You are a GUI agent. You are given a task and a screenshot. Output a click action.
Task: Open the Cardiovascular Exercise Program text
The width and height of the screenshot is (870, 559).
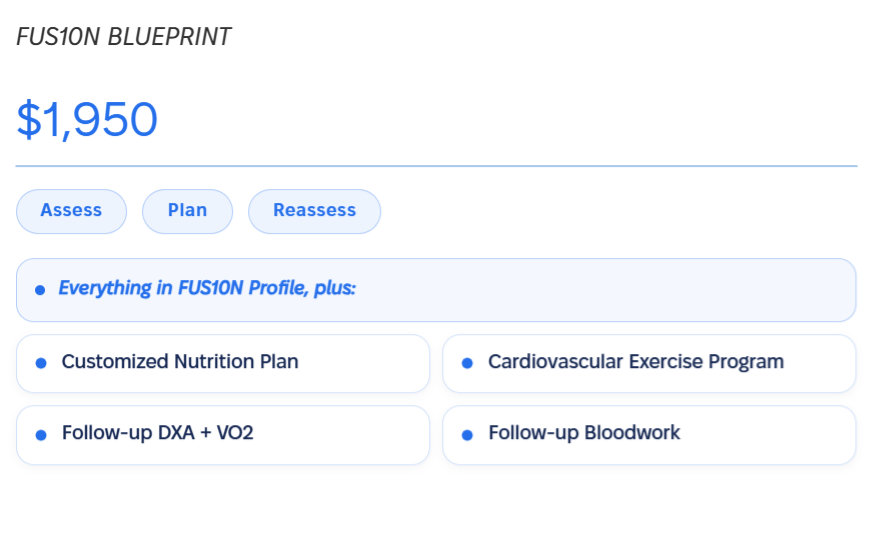[x=636, y=361]
